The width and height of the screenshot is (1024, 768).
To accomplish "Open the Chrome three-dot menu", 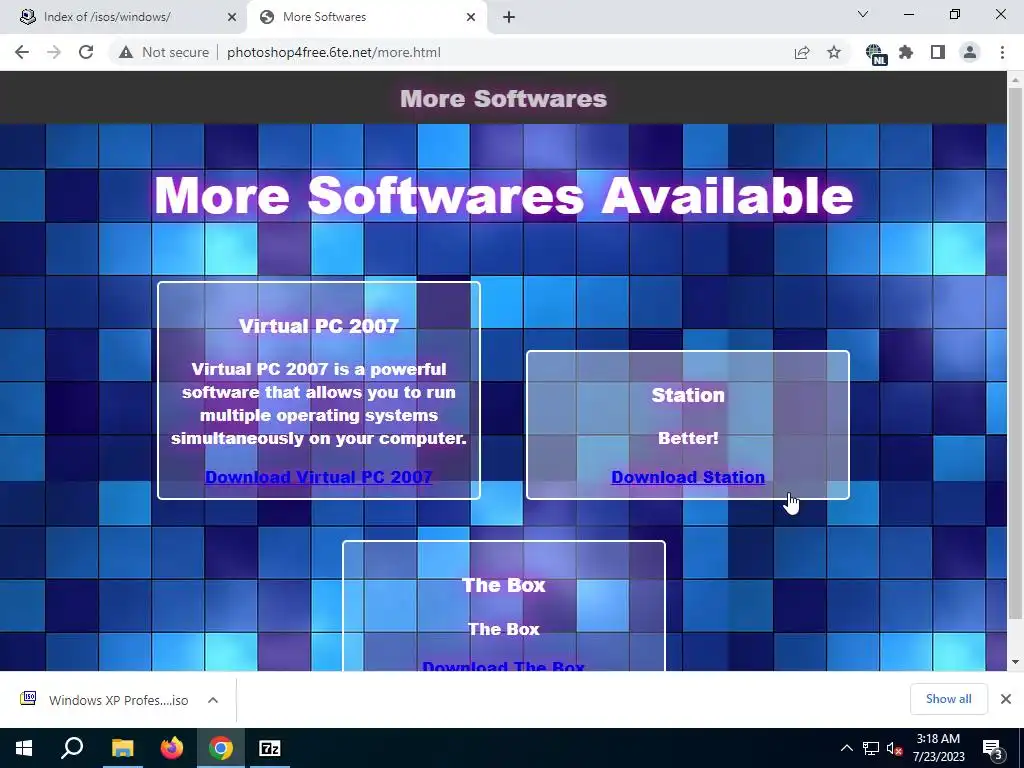I will (x=1002, y=52).
